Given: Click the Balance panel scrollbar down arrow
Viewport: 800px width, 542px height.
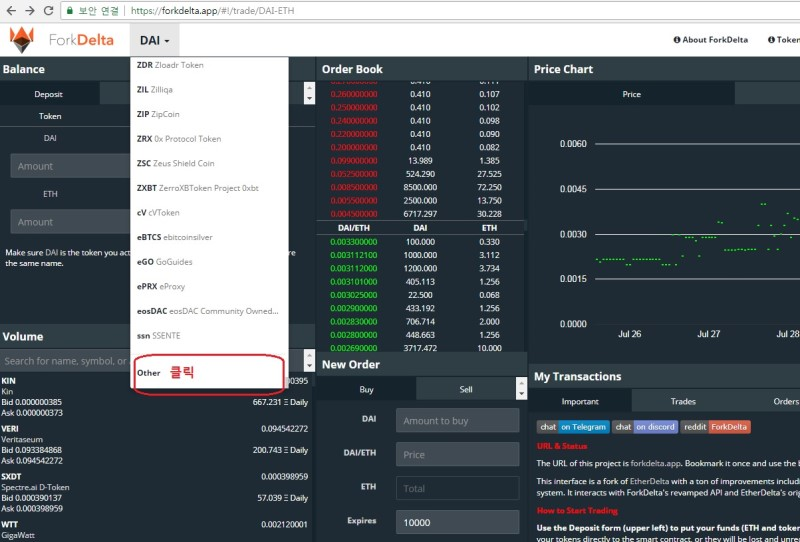Looking at the screenshot, I should click(309, 99).
